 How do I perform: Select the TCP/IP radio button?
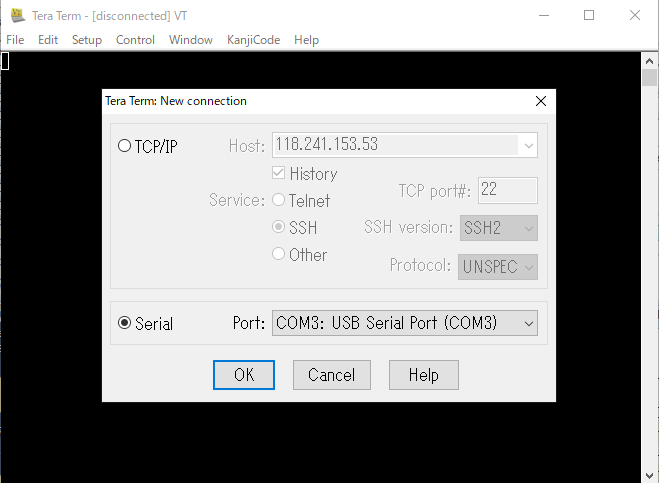tap(124, 146)
